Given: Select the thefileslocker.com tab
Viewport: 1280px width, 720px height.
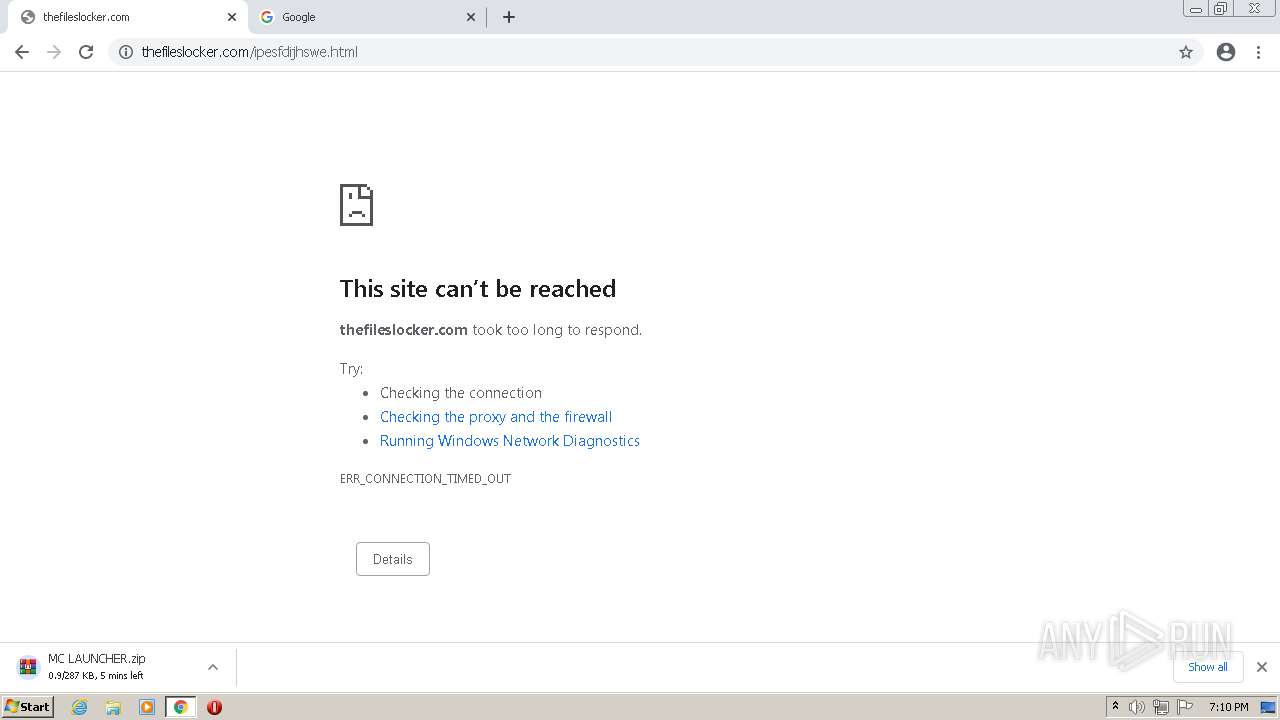Looking at the screenshot, I should 128,17.
